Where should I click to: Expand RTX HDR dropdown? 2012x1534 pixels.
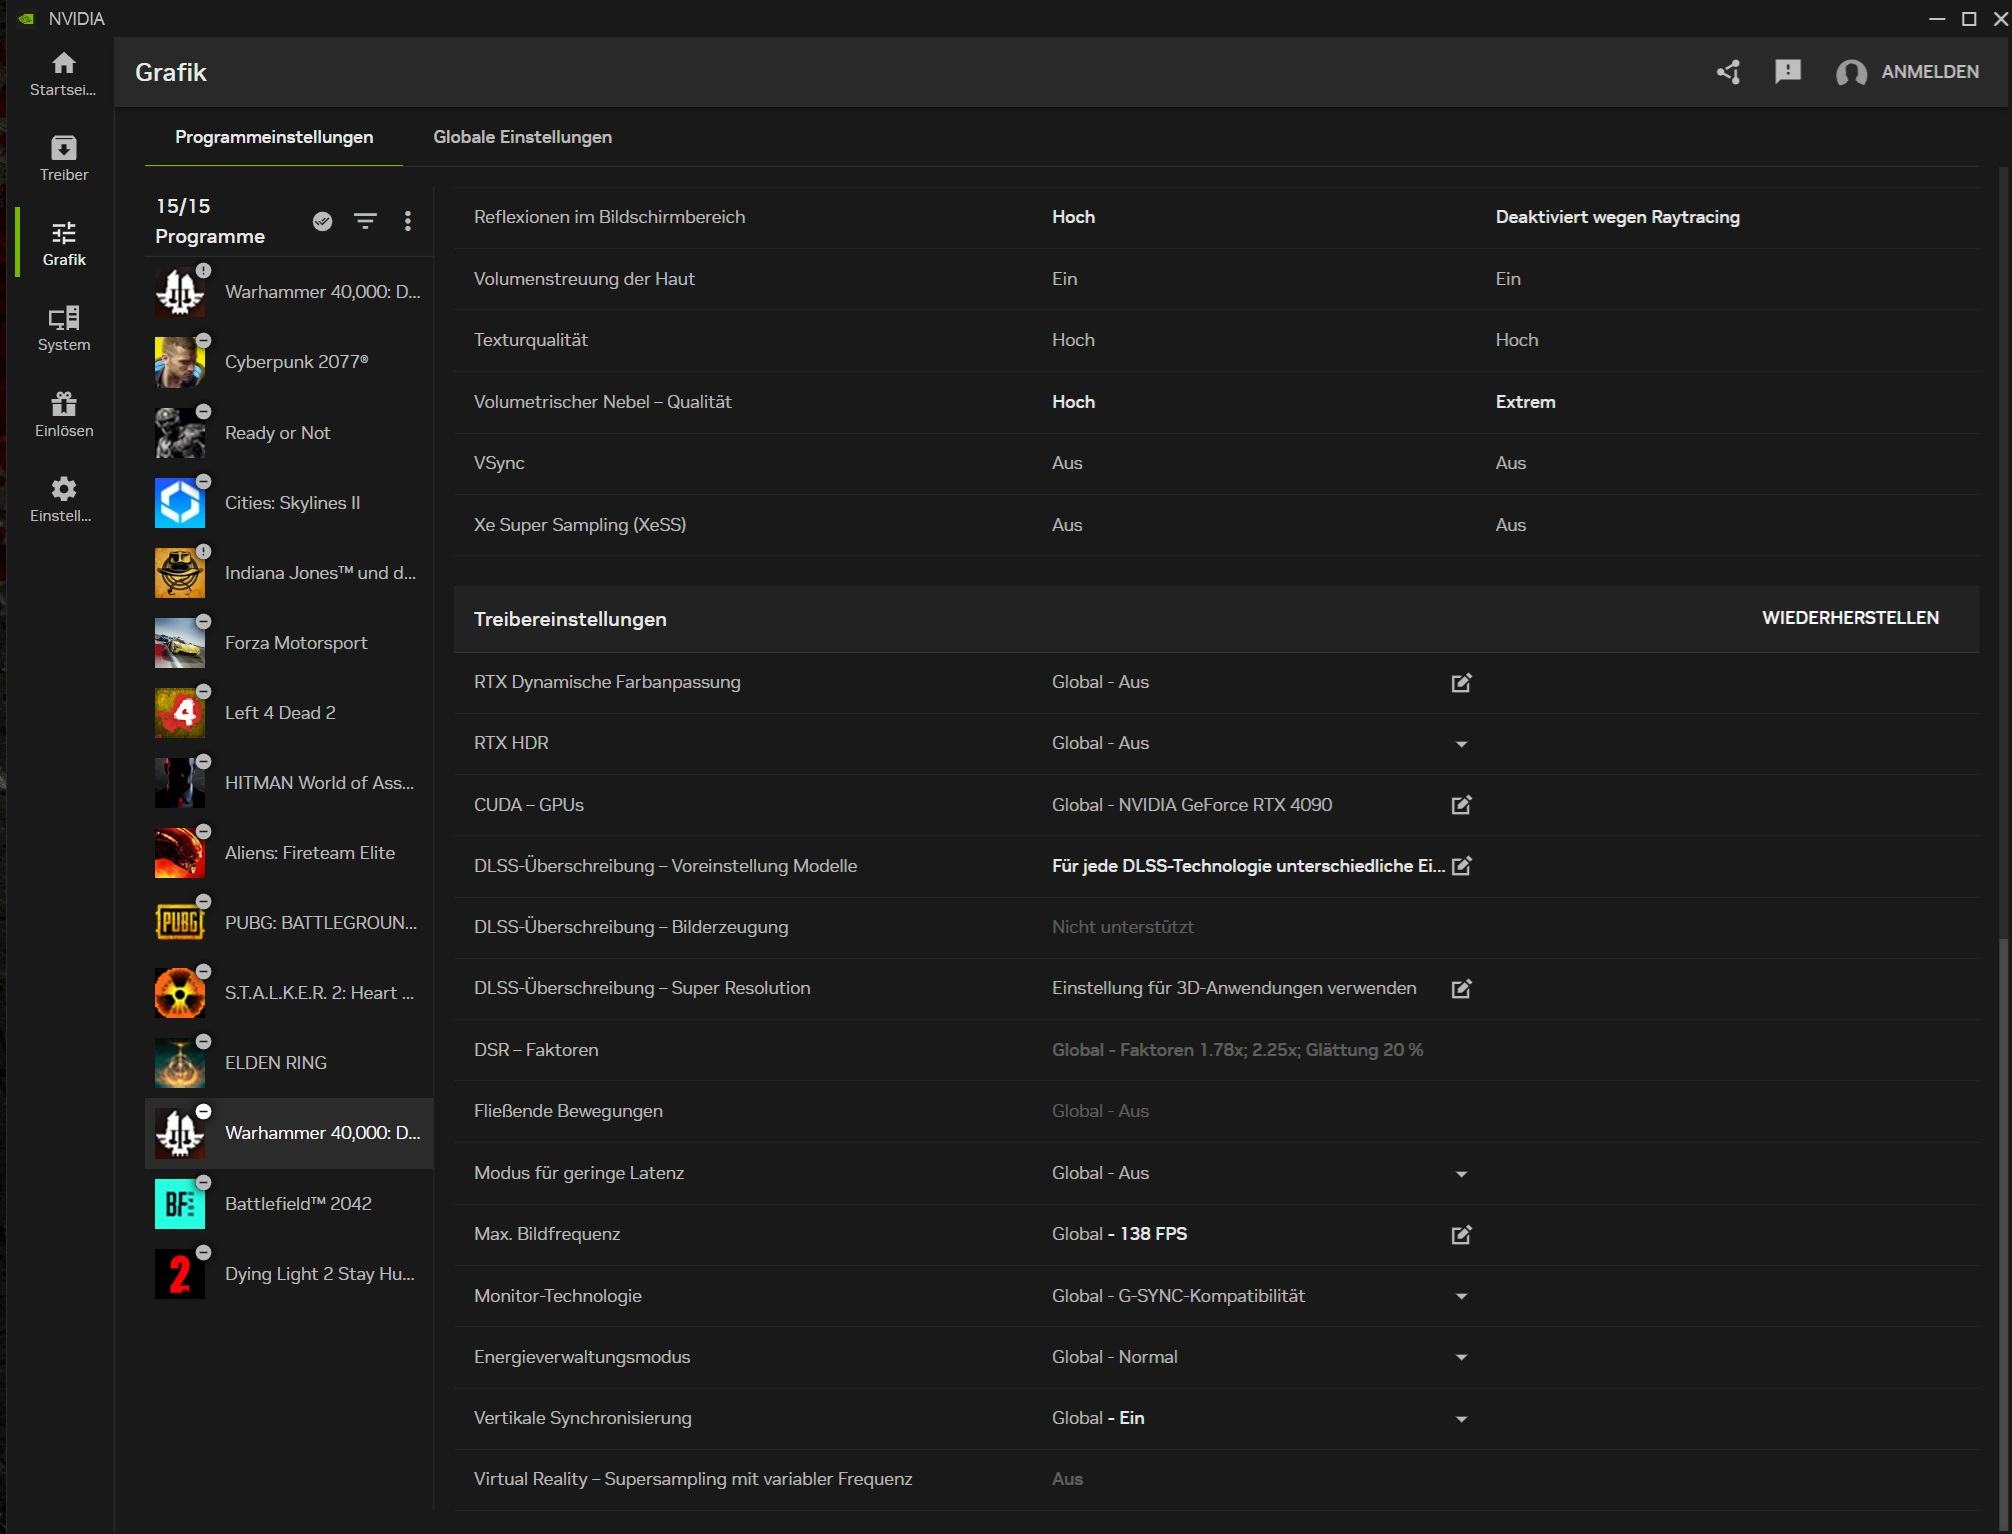[x=1461, y=744]
